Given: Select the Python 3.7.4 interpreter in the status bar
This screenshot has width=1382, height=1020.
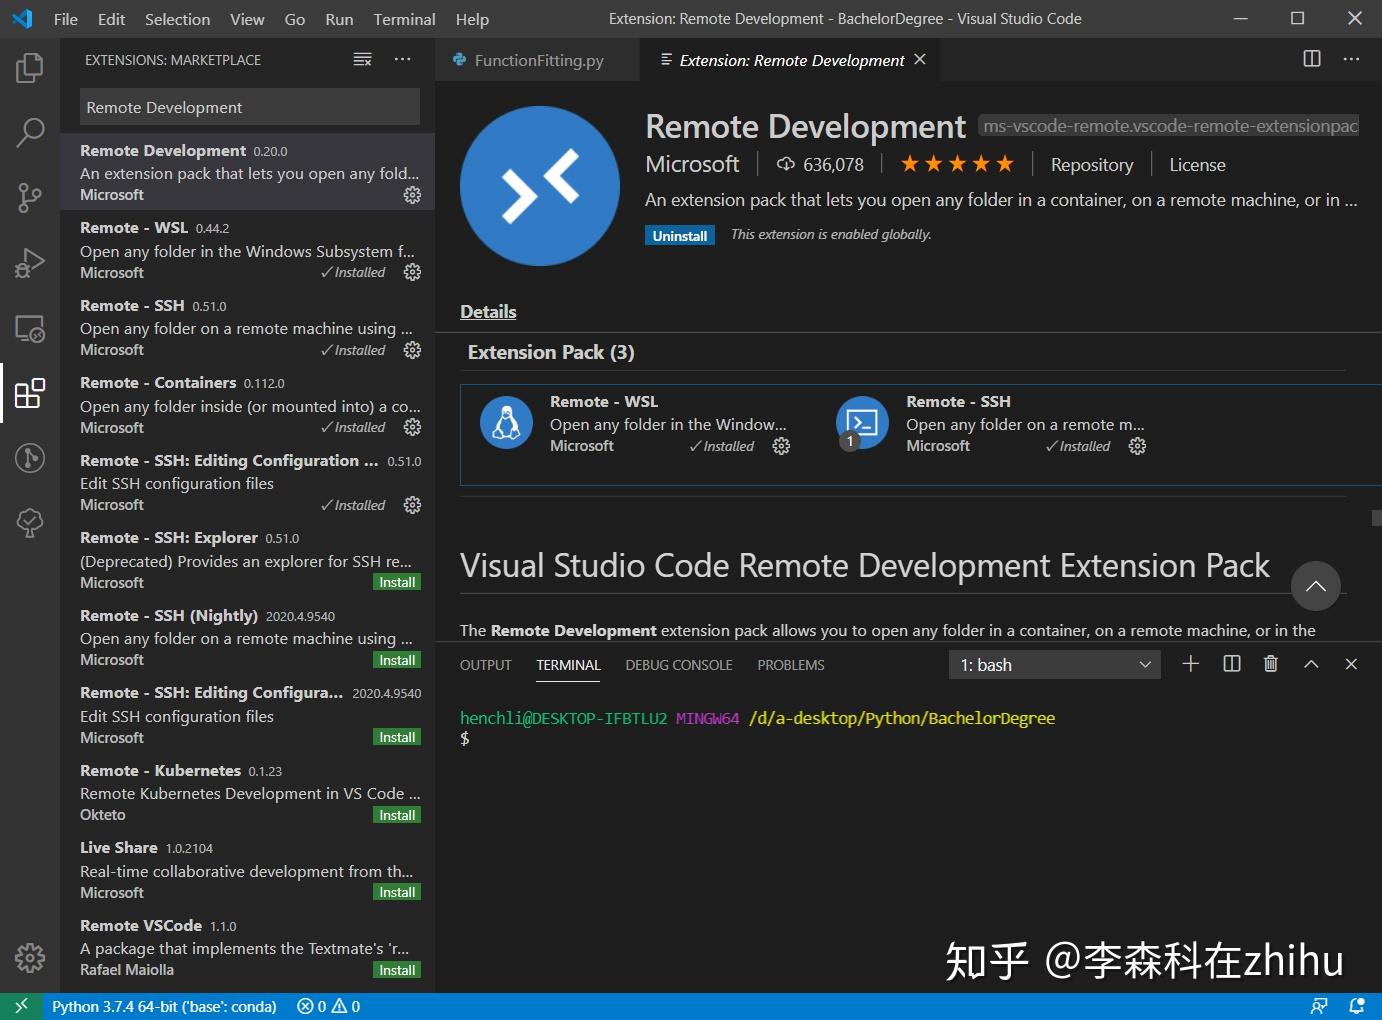Looking at the screenshot, I should point(166,1006).
